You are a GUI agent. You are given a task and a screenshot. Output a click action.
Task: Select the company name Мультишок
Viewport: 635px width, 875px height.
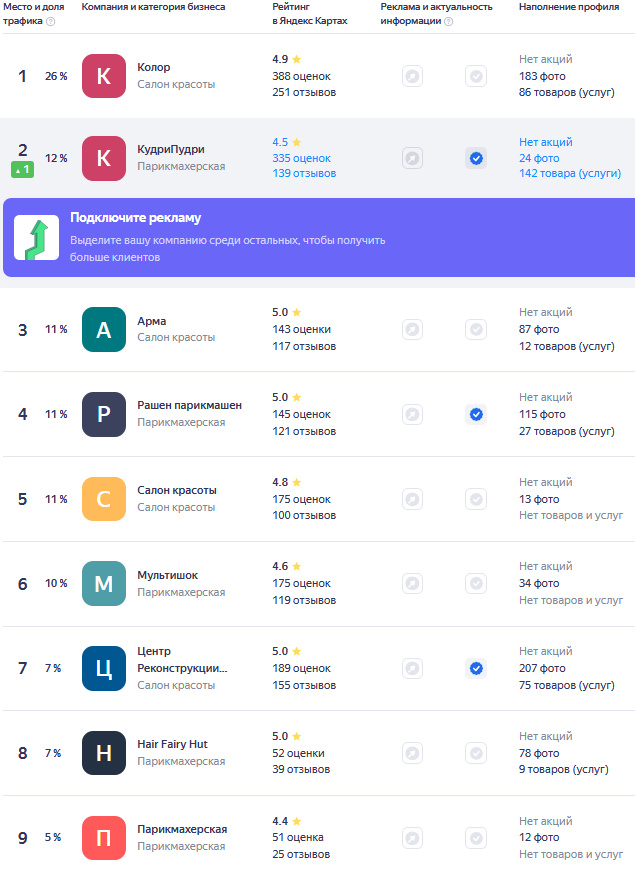167,575
